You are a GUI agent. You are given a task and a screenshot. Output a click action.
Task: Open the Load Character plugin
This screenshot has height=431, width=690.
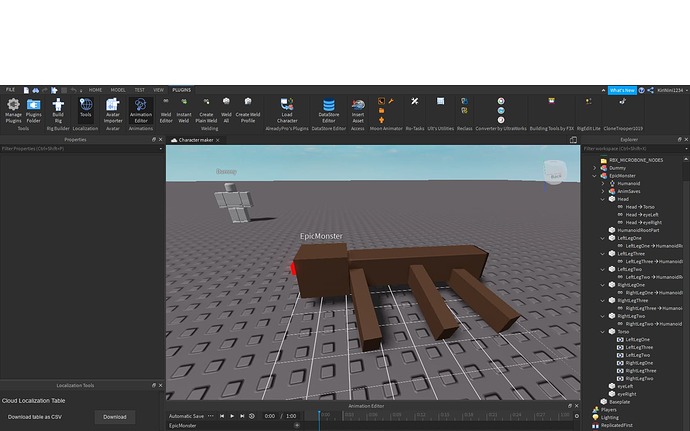pos(287,110)
